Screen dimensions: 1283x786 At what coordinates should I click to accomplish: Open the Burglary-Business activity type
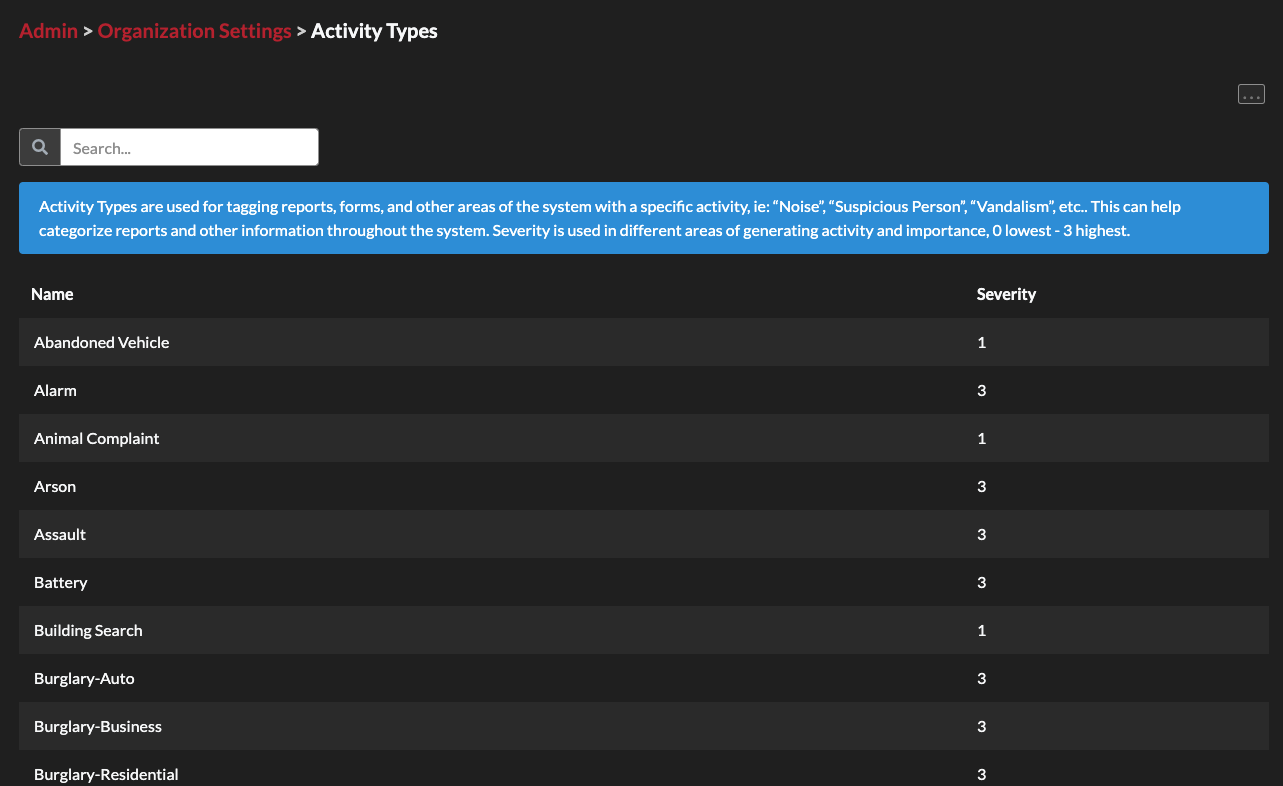98,726
